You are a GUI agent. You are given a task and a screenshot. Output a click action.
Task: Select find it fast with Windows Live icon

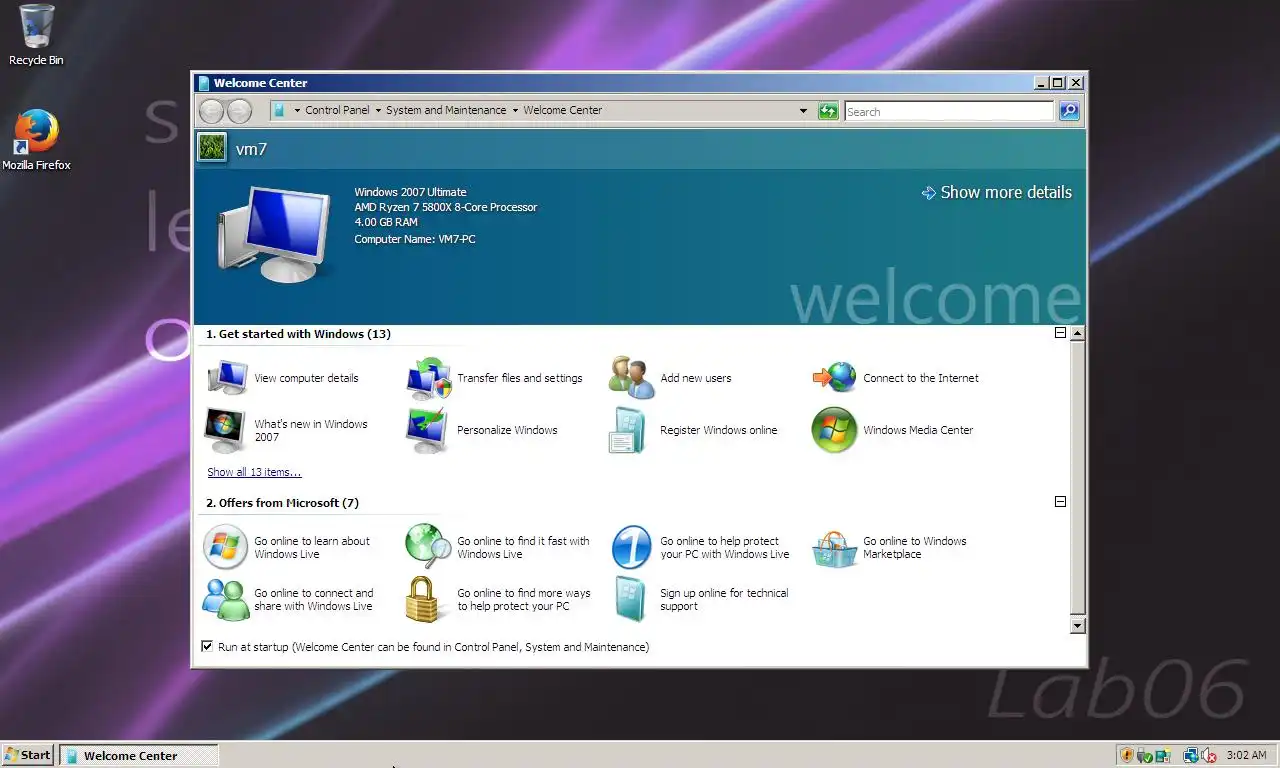click(428, 547)
